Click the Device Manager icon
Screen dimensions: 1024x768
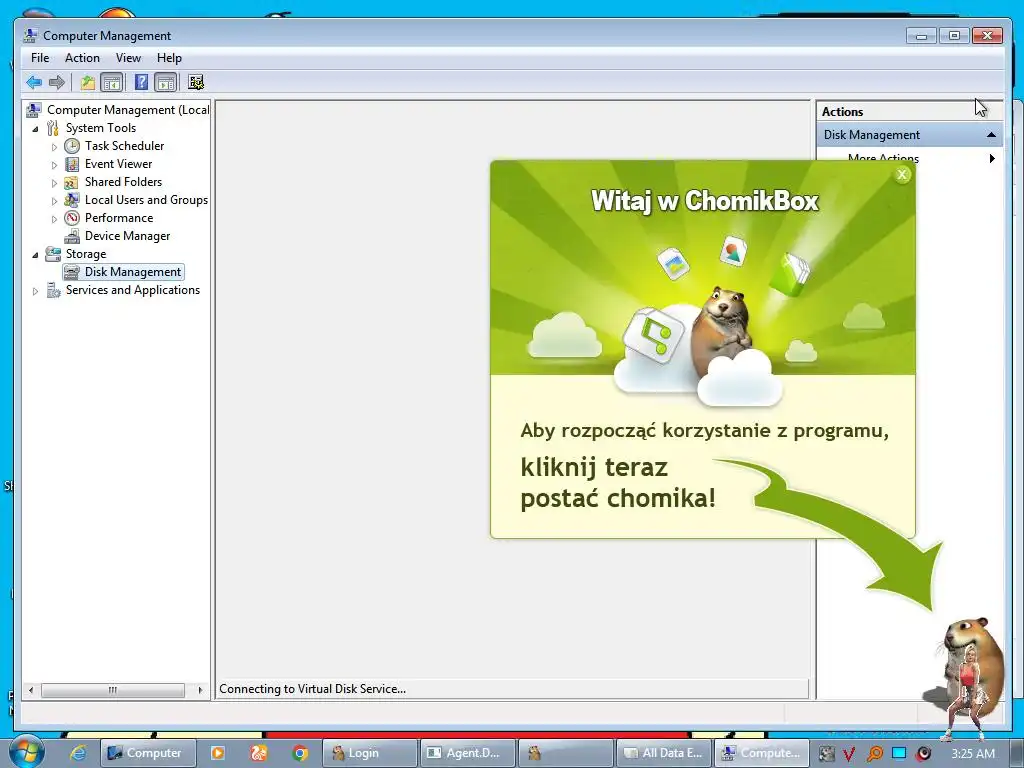tap(72, 236)
